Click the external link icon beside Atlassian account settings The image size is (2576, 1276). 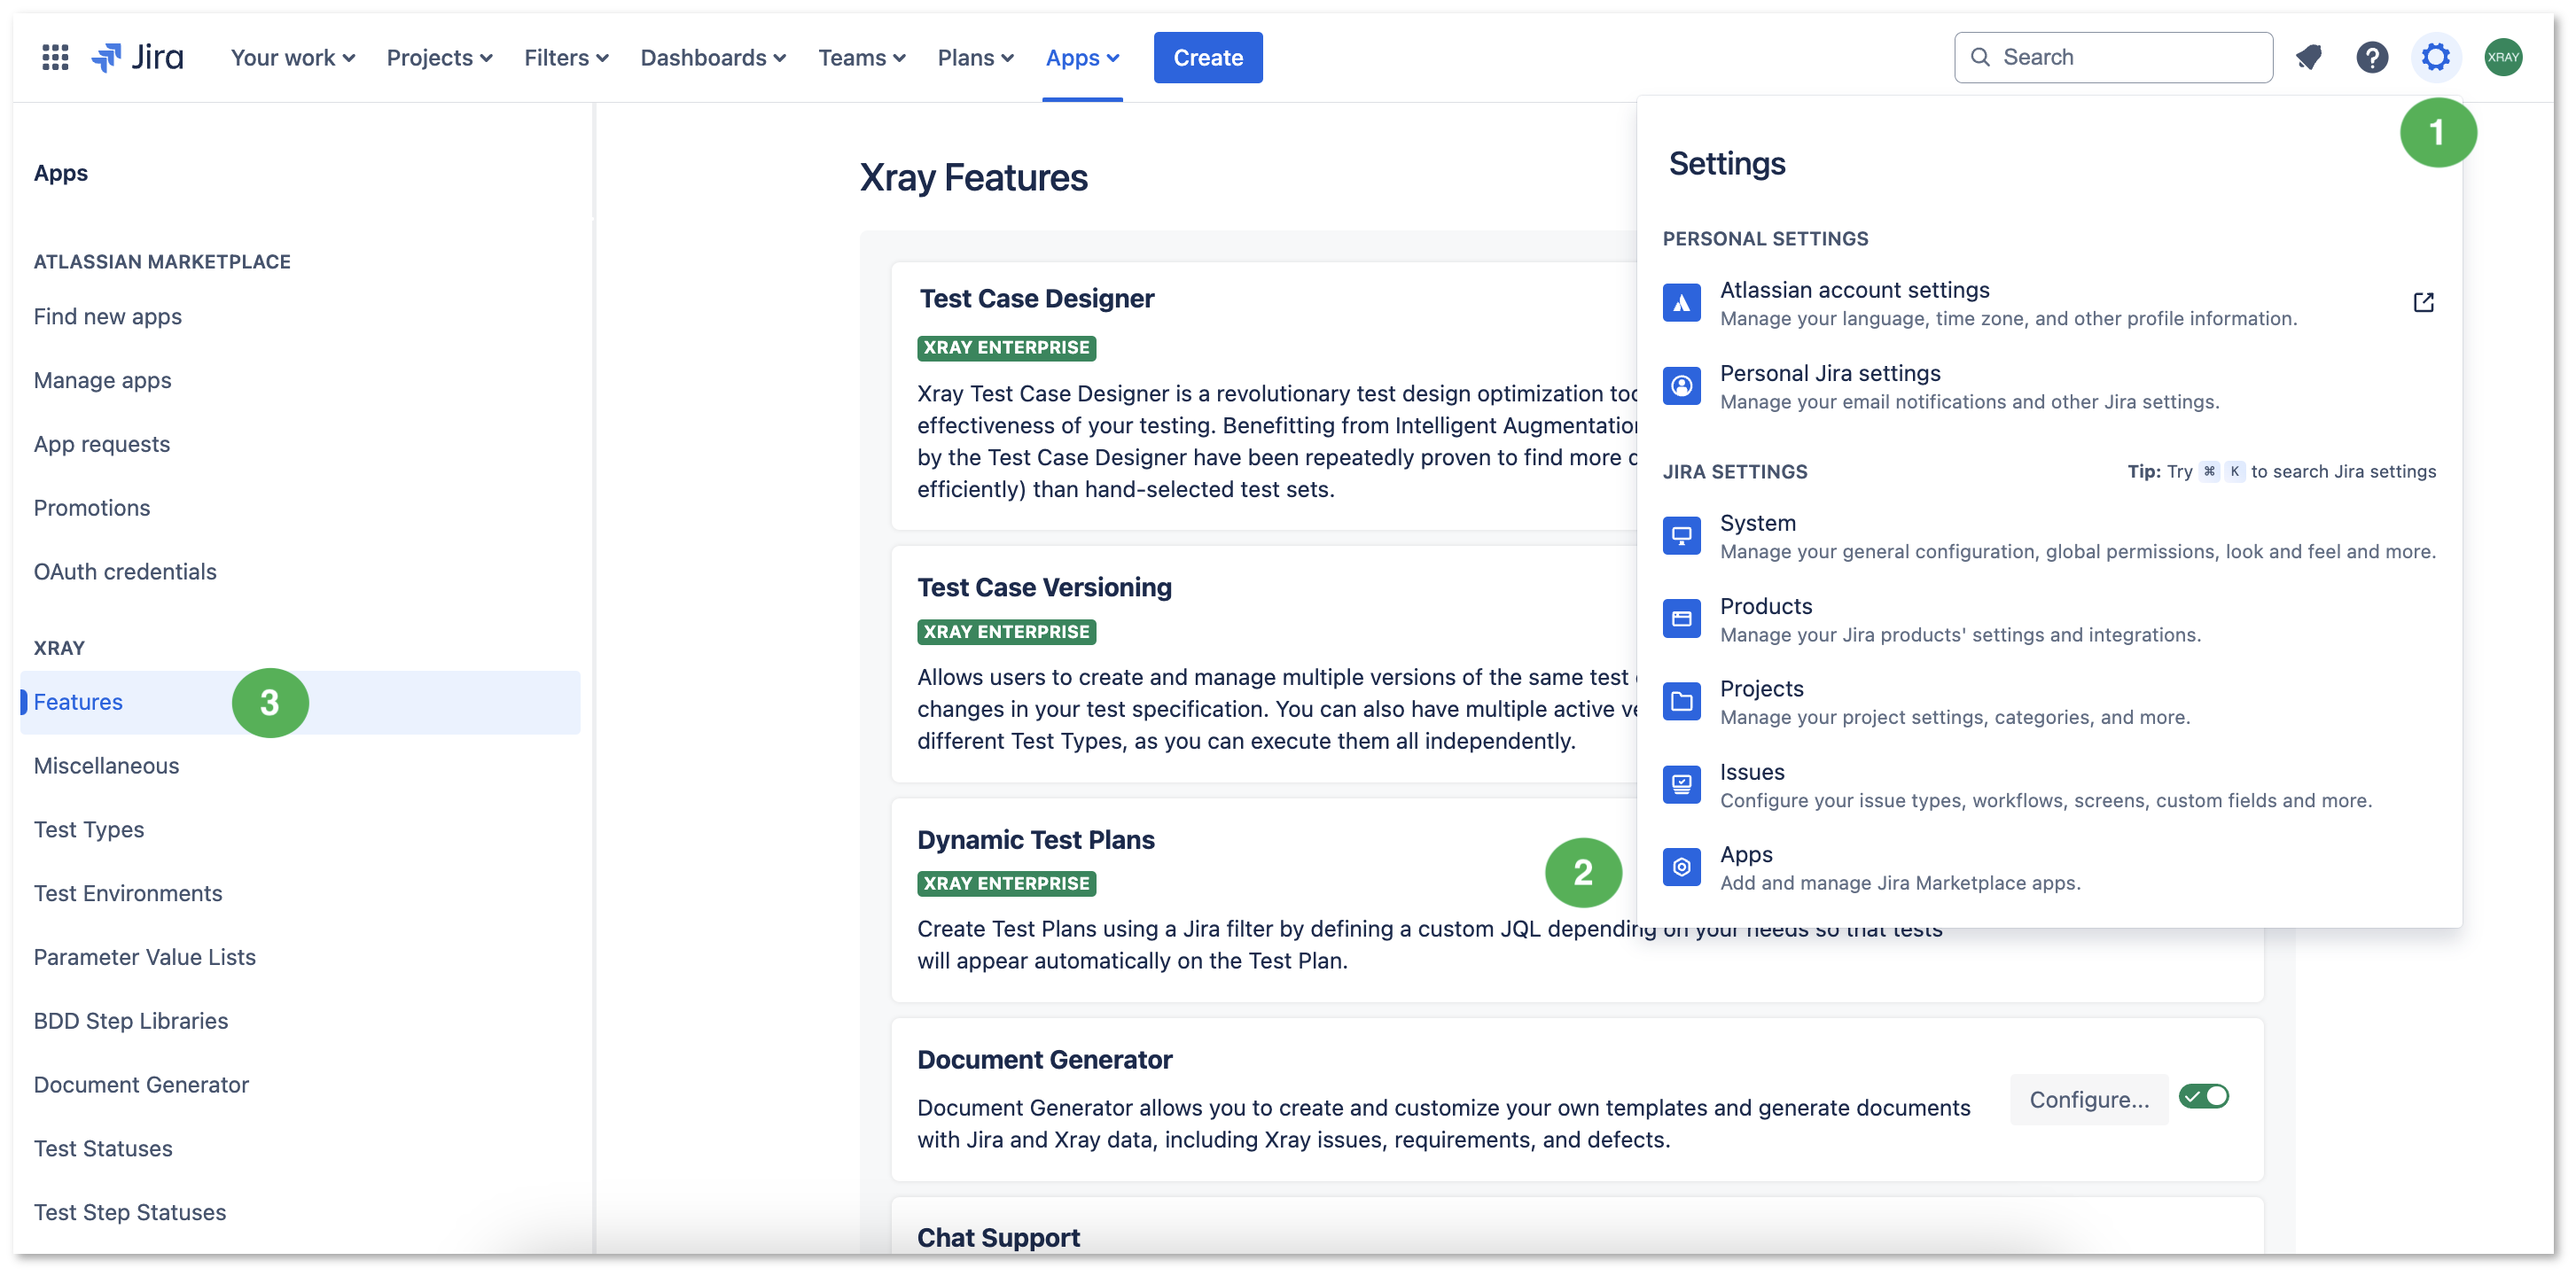tap(2423, 302)
